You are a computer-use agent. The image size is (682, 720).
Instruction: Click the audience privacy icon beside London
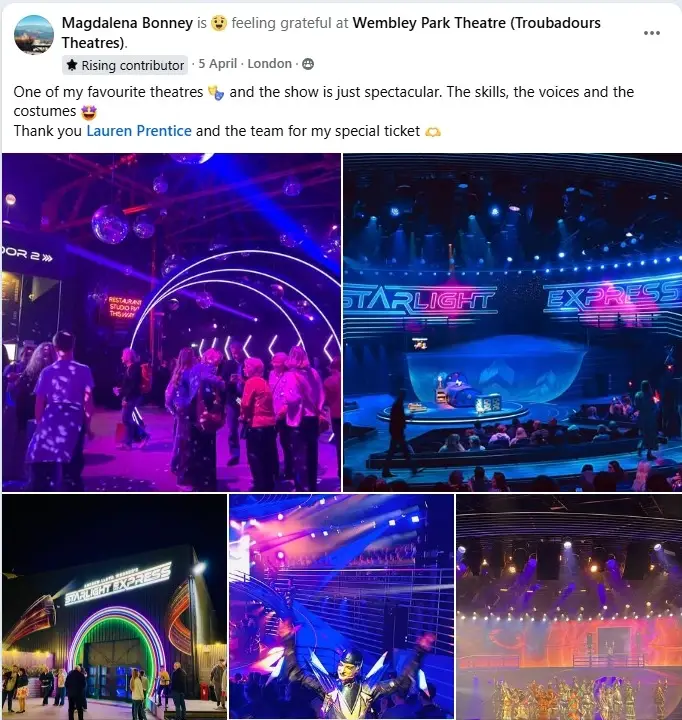coord(308,64)
